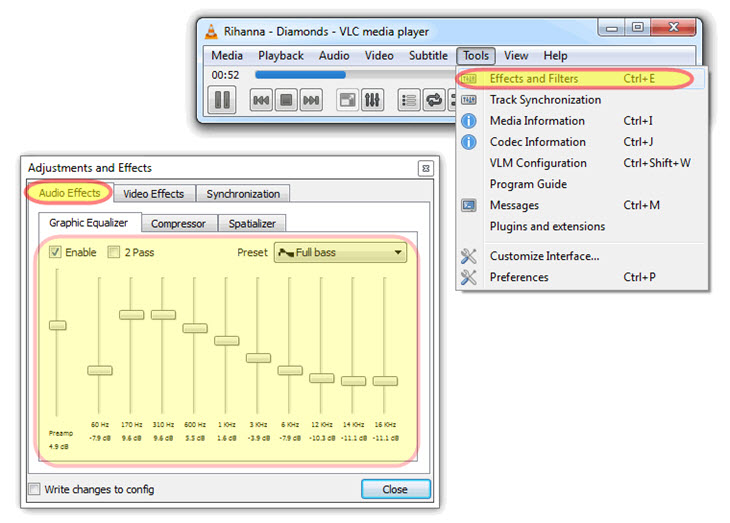Screen dimensions: 730x523
Task: Switch to Synchronization tab
Action: [243, 194]
